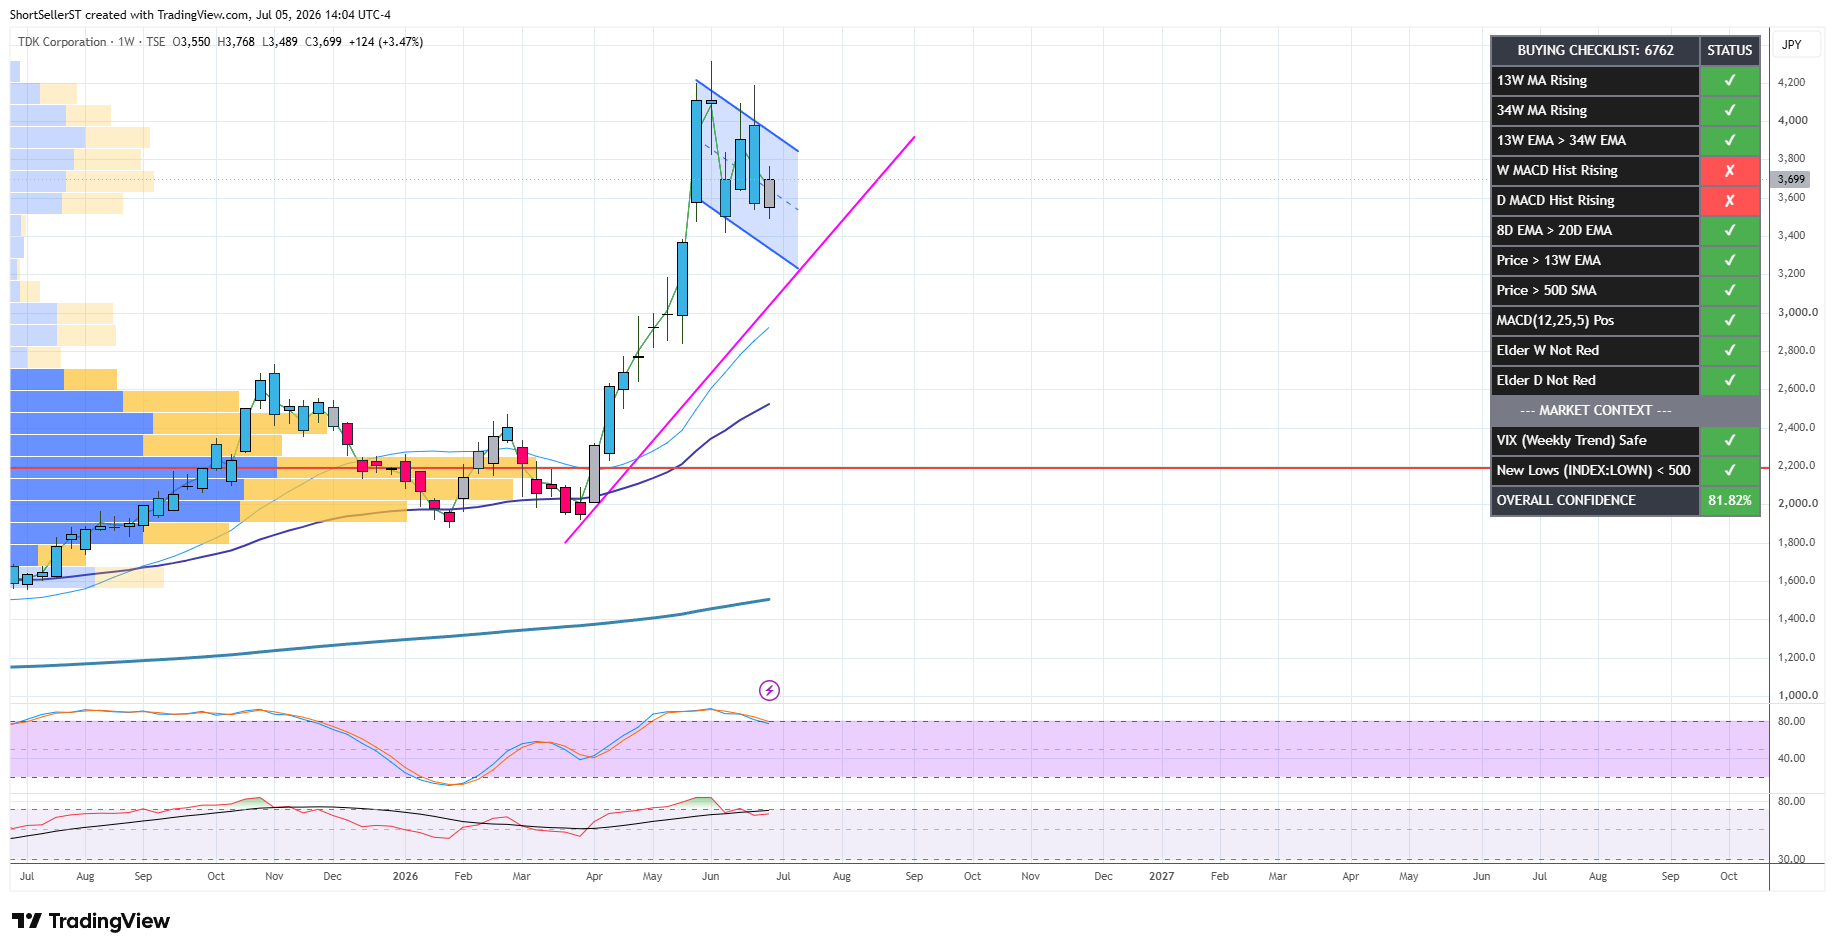Click the 'Elder W Not Red' label

(1548, 350)
